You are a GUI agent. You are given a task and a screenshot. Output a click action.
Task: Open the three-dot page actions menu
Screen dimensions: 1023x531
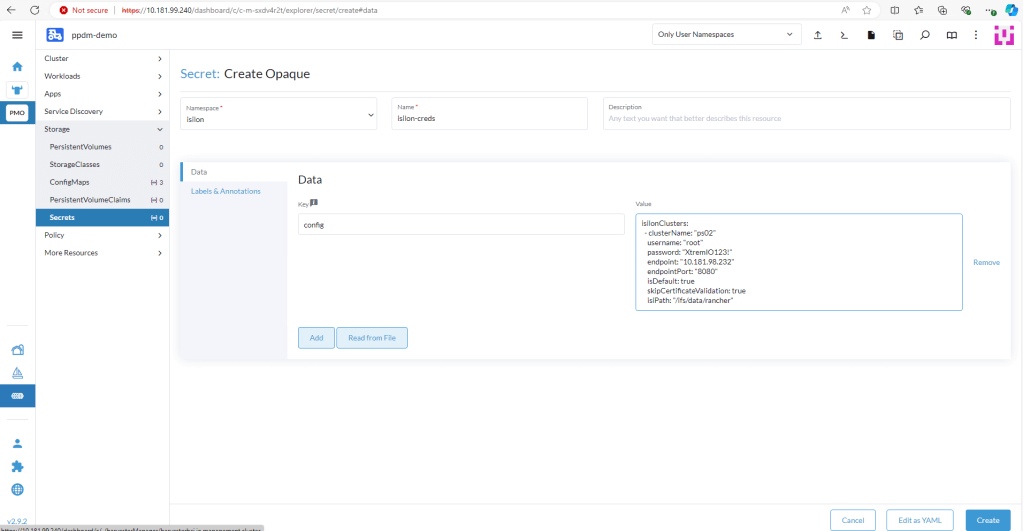[976, 35]
